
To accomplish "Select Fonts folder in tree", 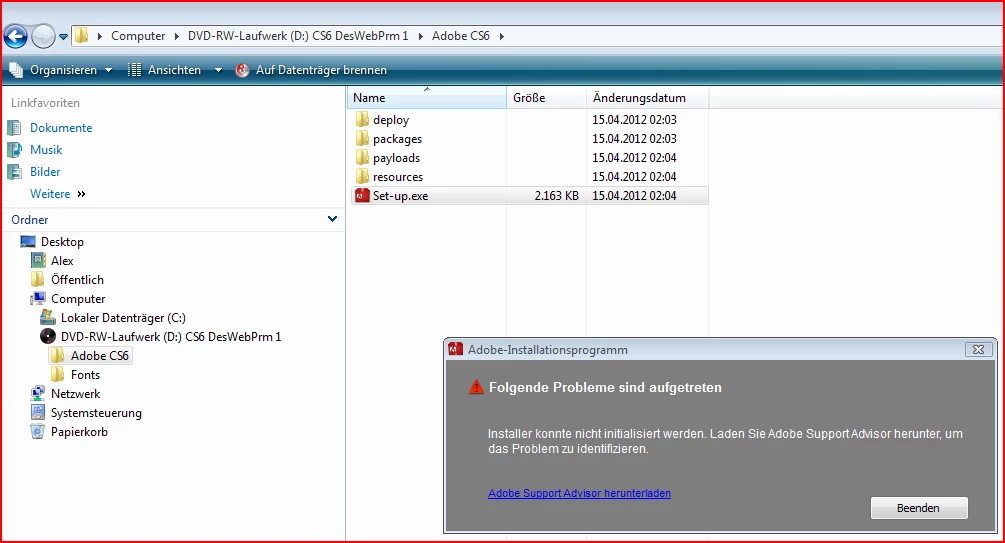I will tap(85, 374).
